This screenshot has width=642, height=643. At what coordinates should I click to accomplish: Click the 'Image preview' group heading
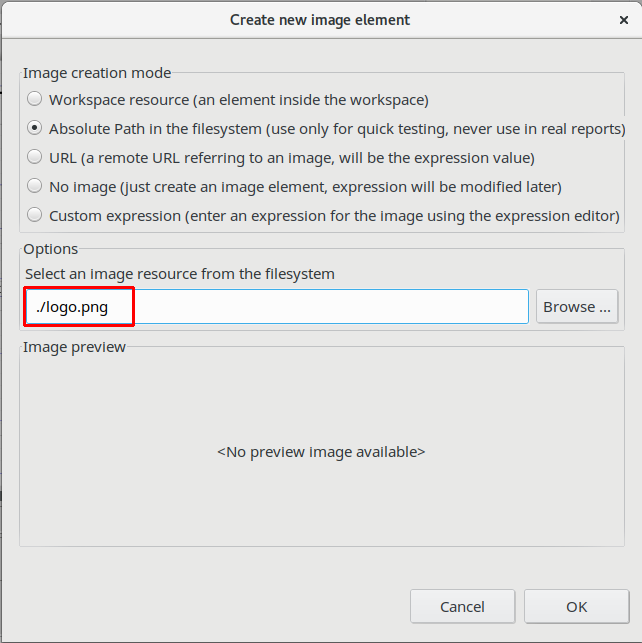tap(74, 347)
